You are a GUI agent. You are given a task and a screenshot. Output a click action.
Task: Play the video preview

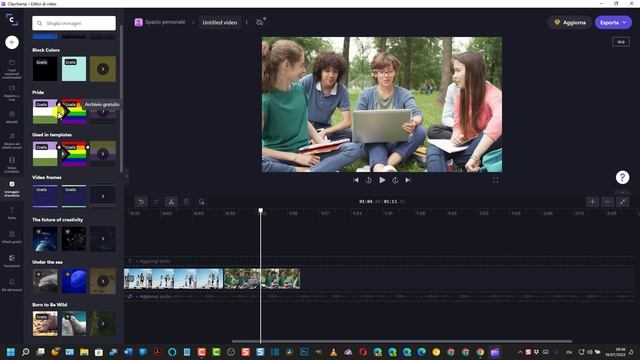click(x=382, y=180)
